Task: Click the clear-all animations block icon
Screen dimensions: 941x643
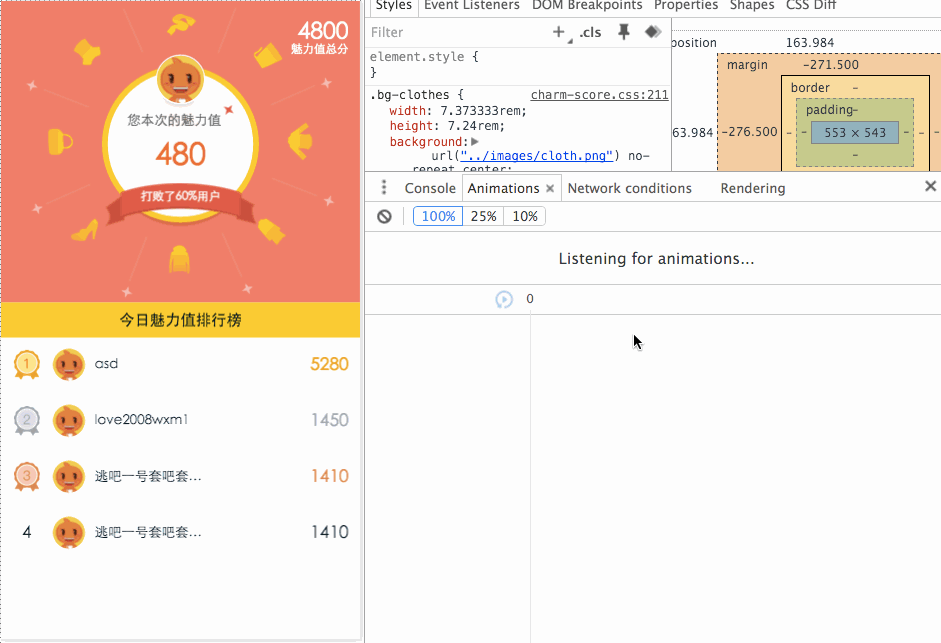Action: click(x=384, y=216)
